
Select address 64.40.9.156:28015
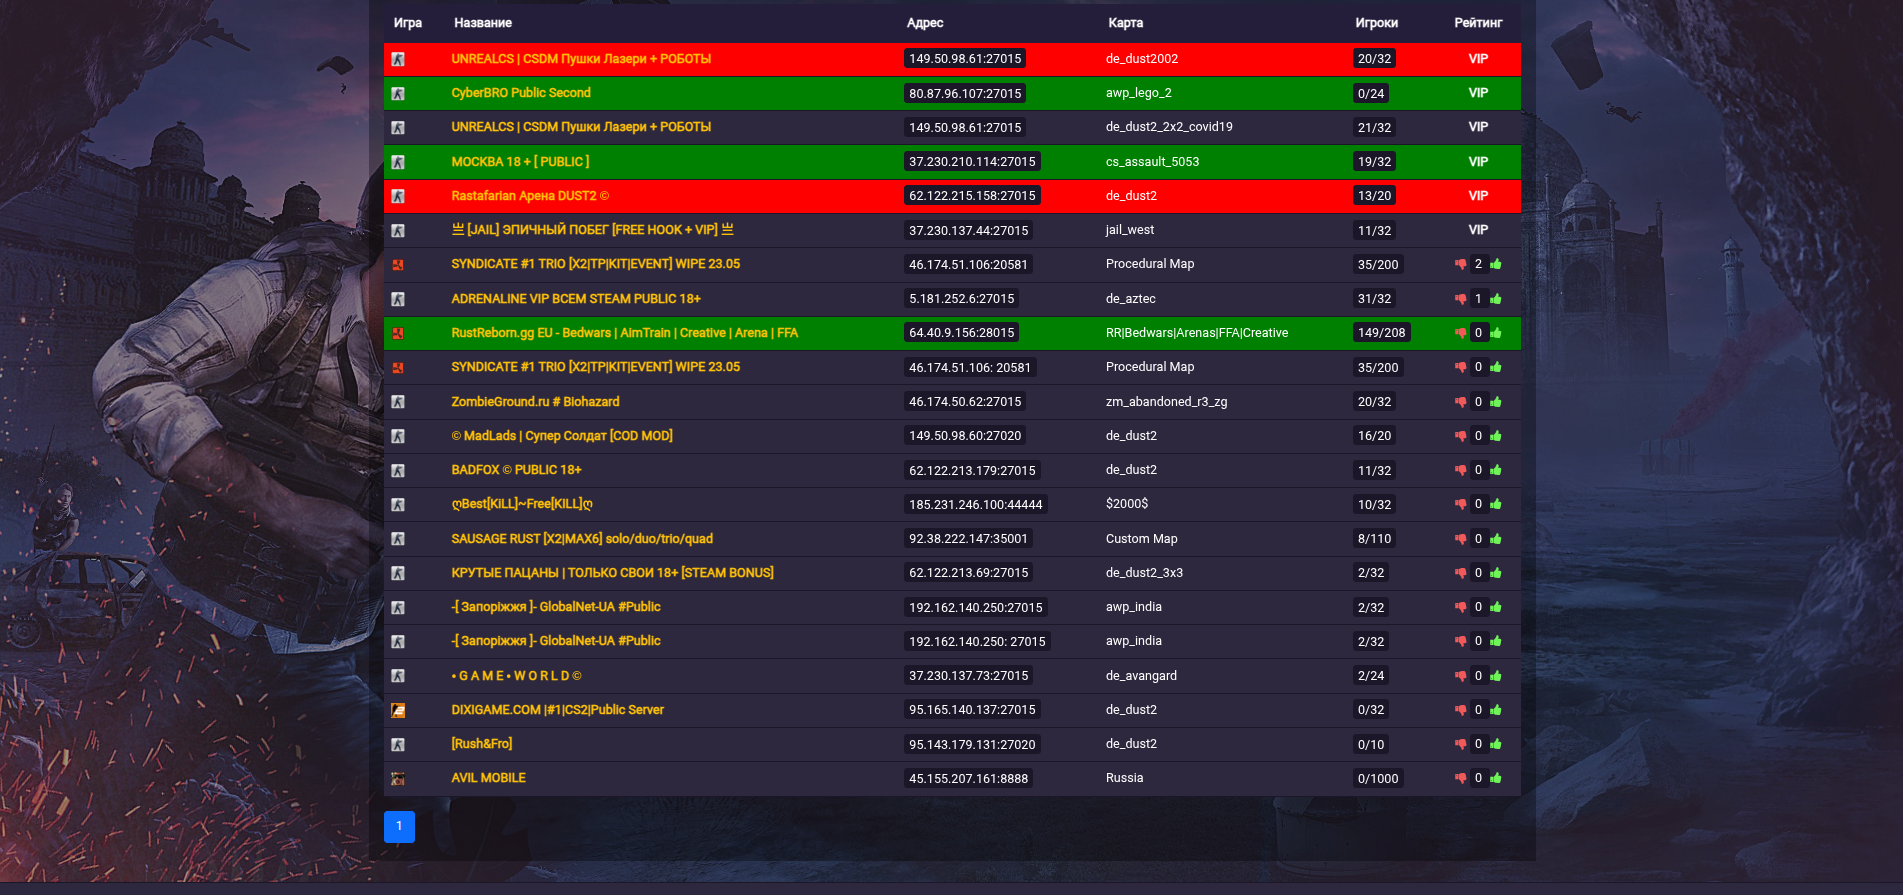click(x=961, y=333)
